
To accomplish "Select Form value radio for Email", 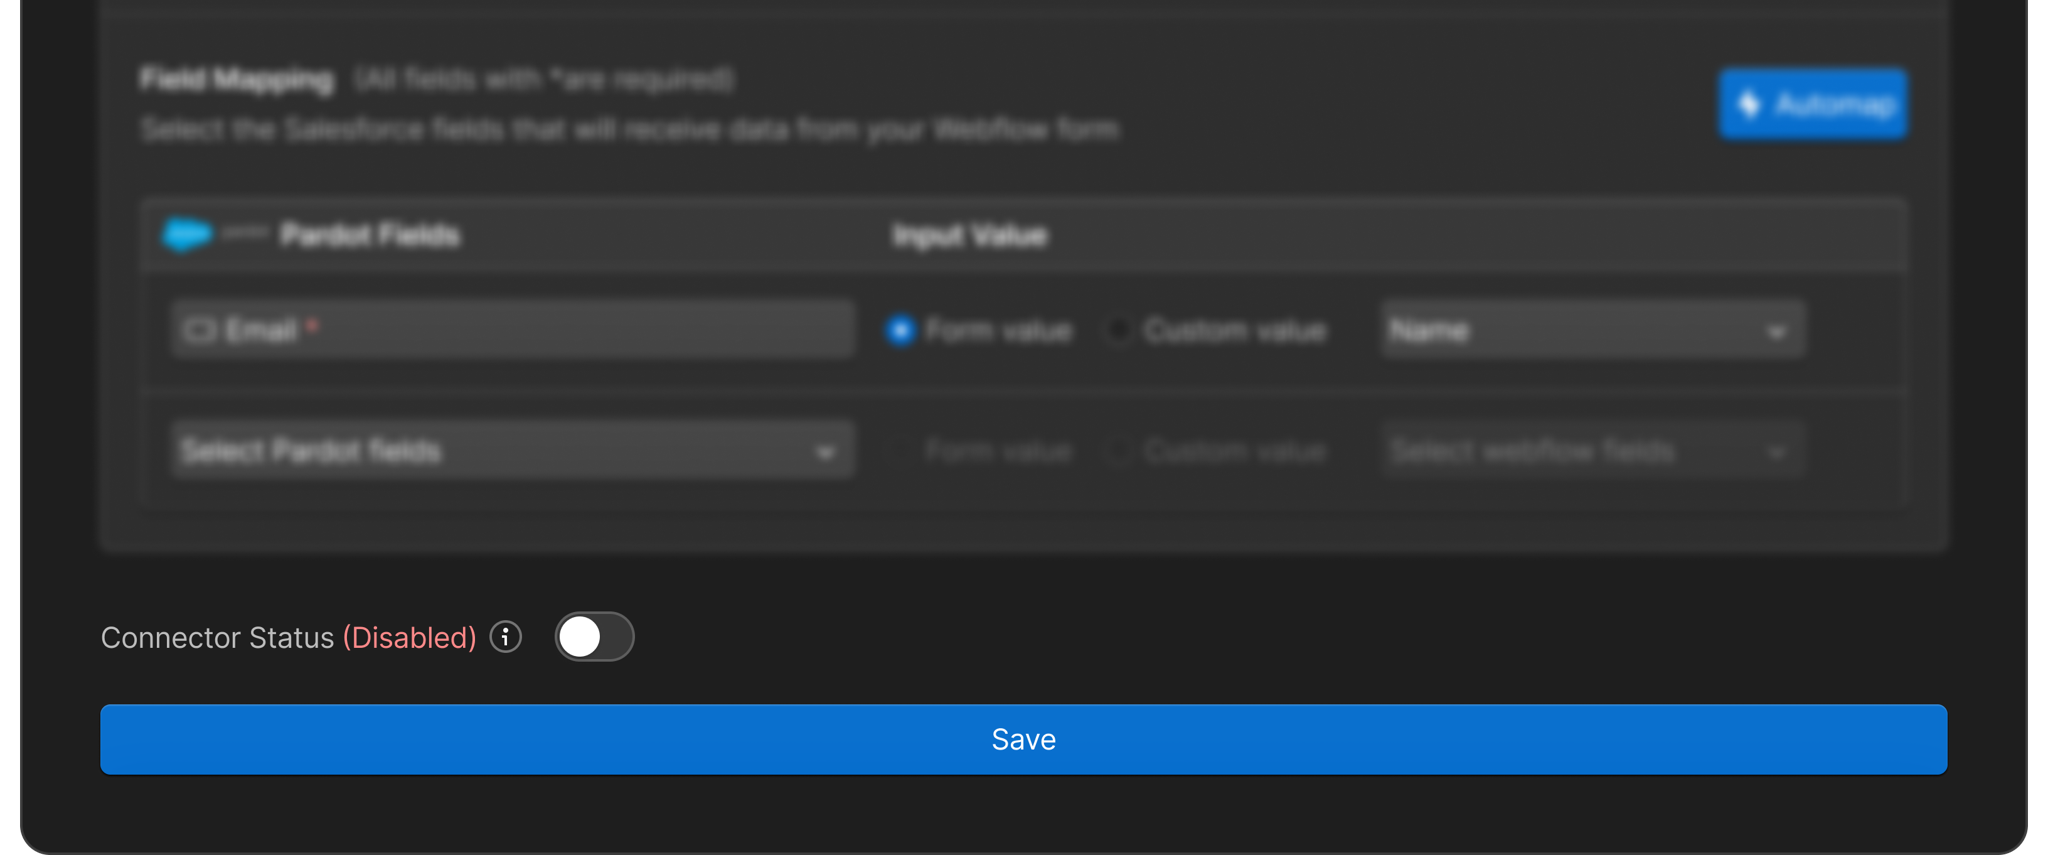I will pyautogui.click(x=901, y=330).
